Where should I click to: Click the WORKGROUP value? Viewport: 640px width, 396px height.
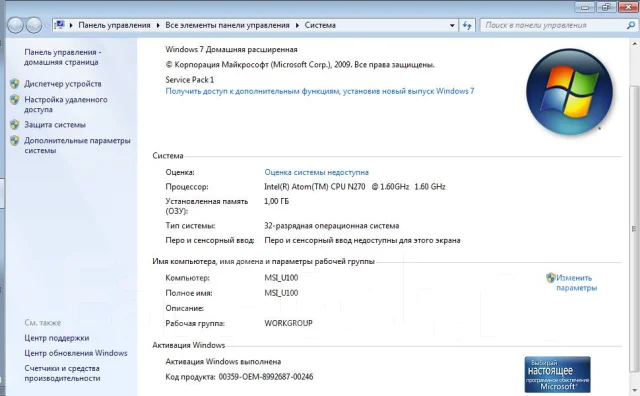click(288, 323)
